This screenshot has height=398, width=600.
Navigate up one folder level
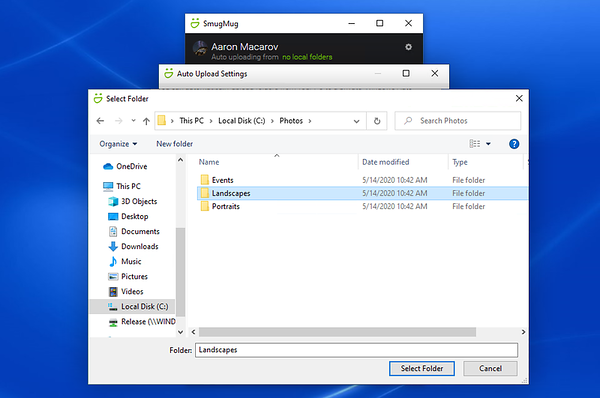pos(146,121)
